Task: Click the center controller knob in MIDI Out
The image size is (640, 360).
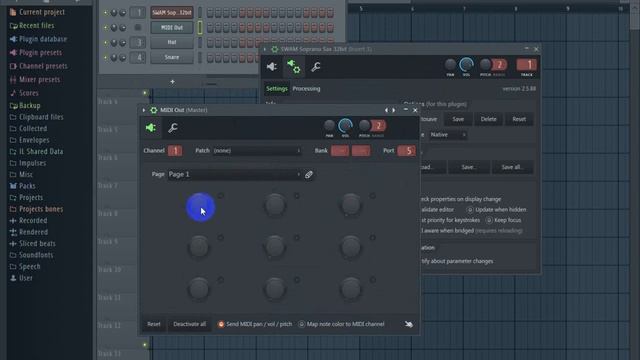Action: pos(275,247)
